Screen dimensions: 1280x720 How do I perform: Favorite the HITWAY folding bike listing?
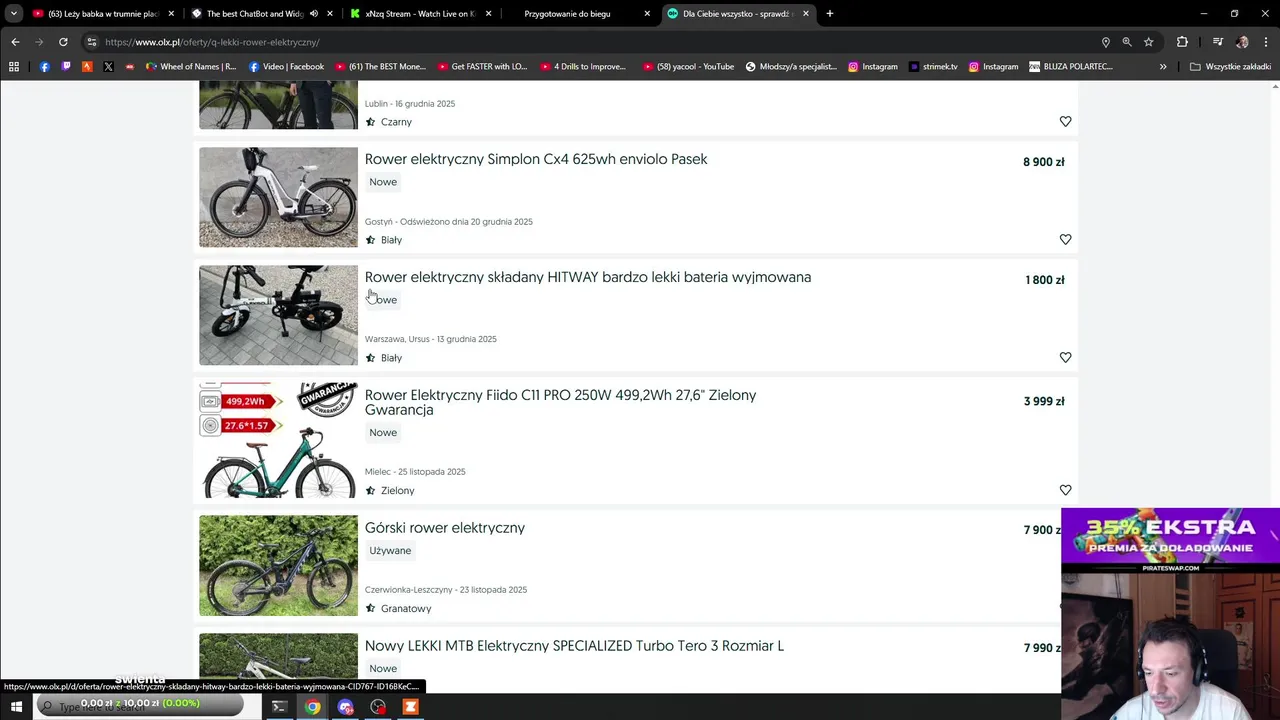click(x=1065, y=358)
